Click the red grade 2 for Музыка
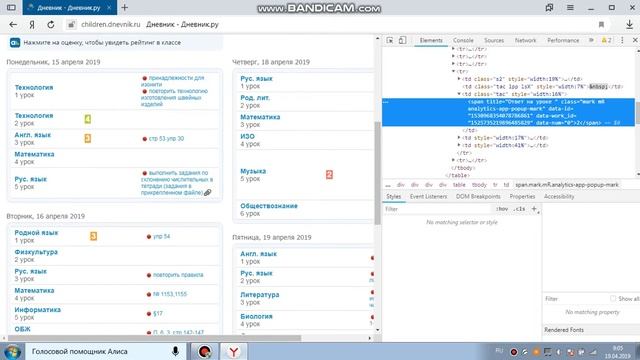Screen dimensions: 640x360 coord(329,175)
